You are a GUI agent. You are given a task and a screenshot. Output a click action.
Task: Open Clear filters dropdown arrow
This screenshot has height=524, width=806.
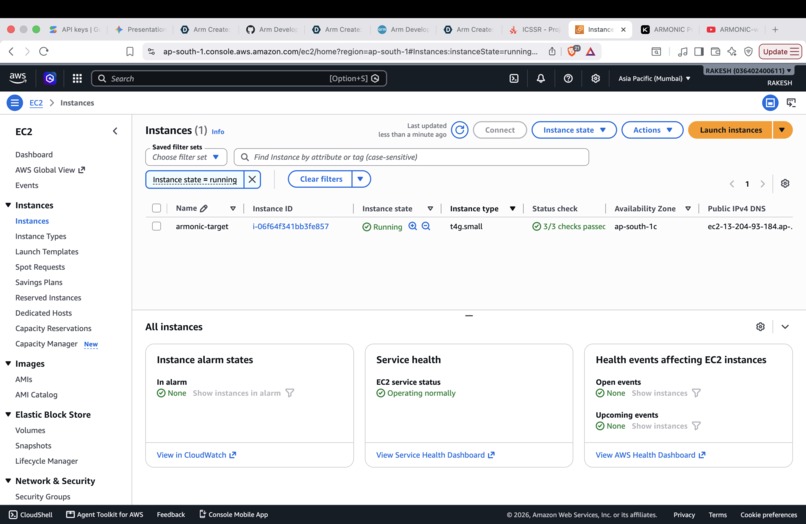point(361,179)
